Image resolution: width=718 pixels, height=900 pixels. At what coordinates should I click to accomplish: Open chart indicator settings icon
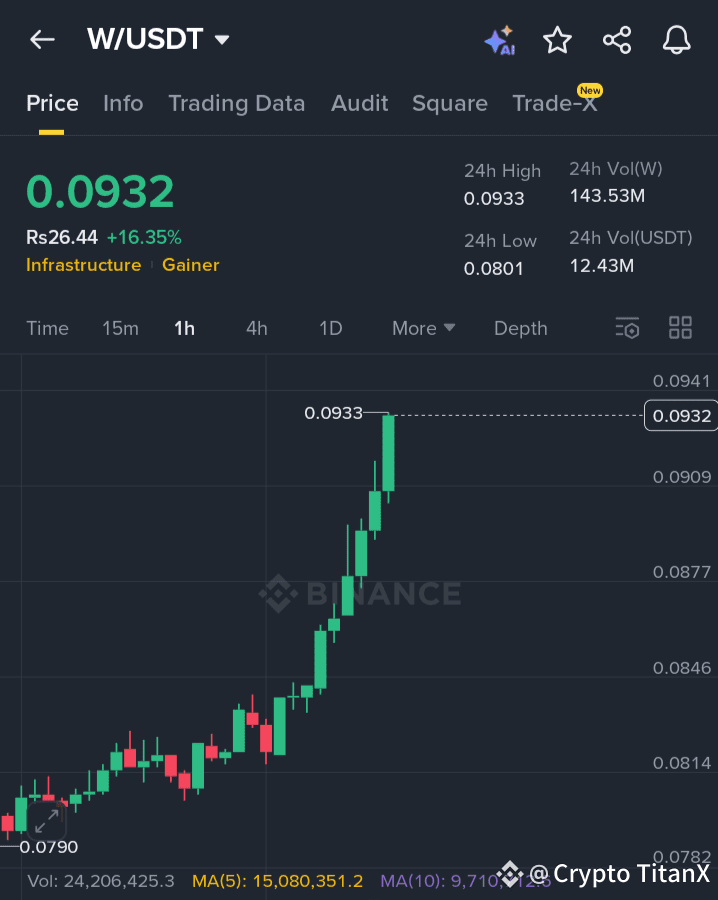click(x=627, y=328)
